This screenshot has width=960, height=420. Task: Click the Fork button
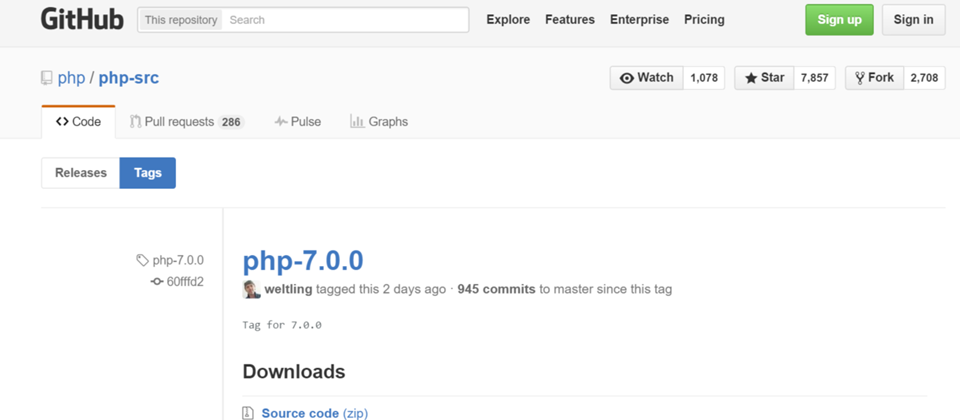(x=875, y=78)
